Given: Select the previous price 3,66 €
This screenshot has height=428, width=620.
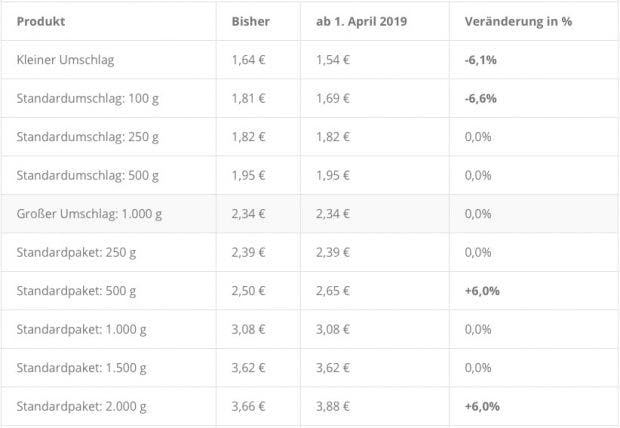Looking at the screenshot, I should coord(248,406).
